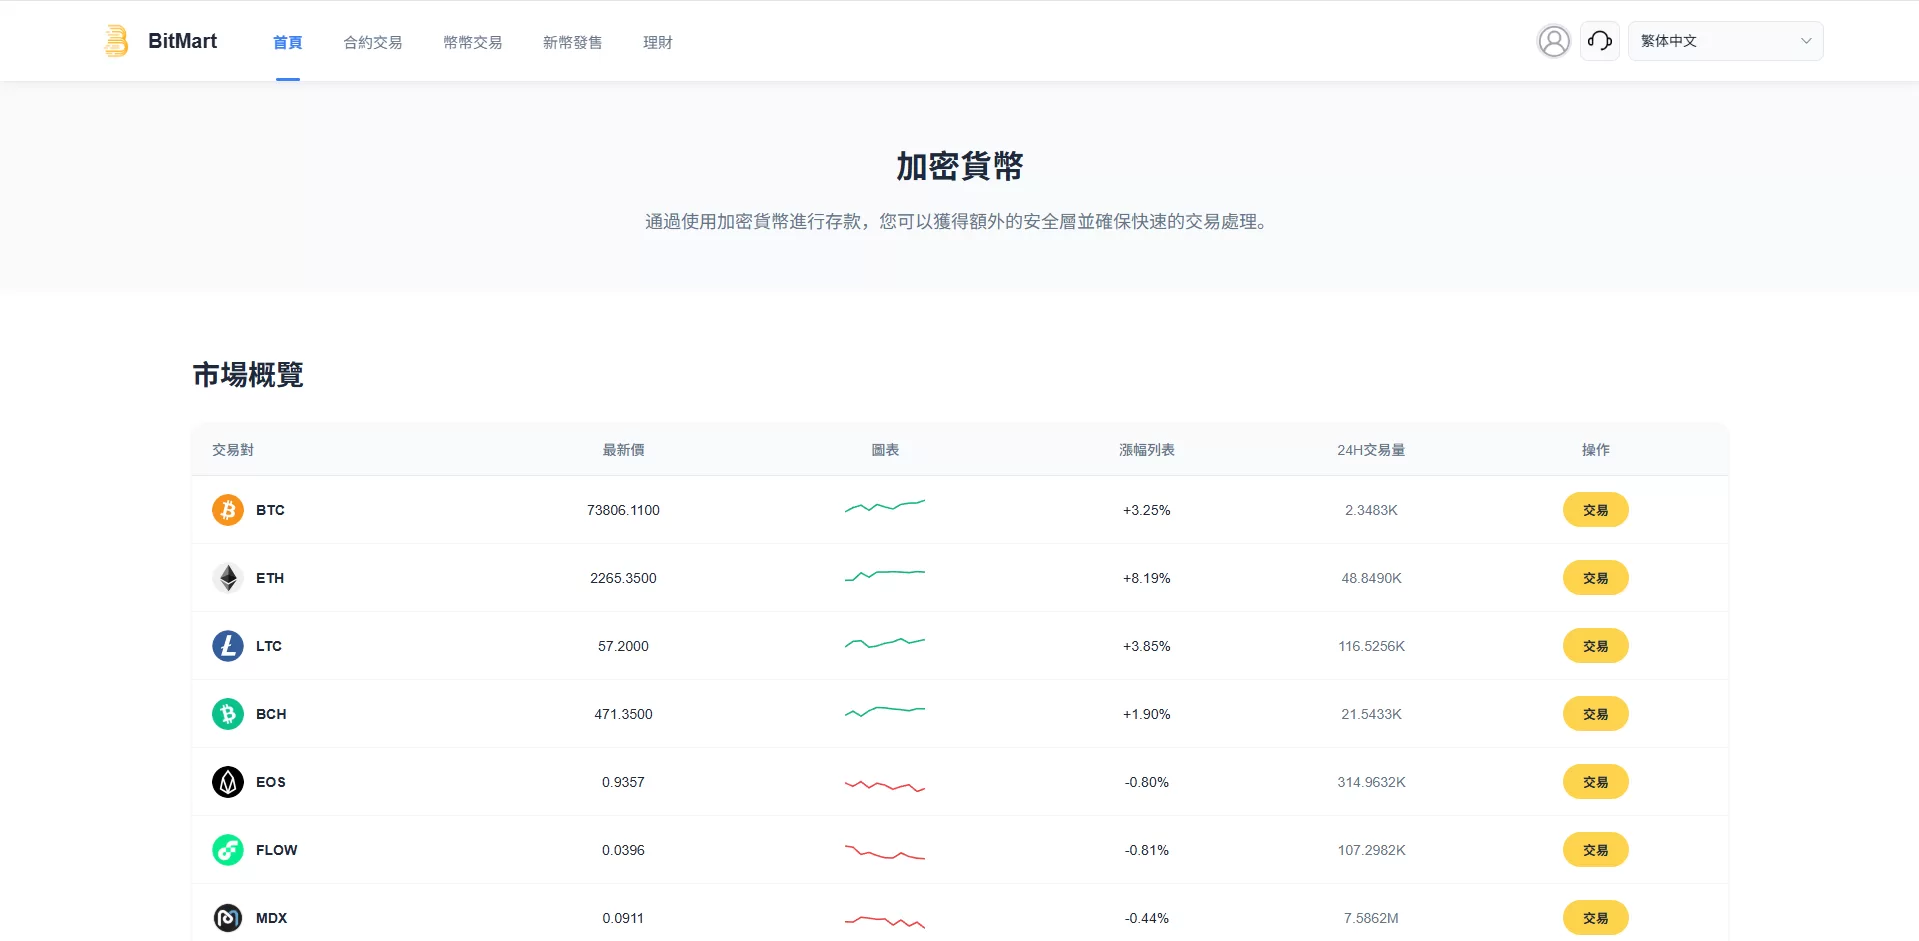Click the BTC price trend chart

[x=885, y=507]
